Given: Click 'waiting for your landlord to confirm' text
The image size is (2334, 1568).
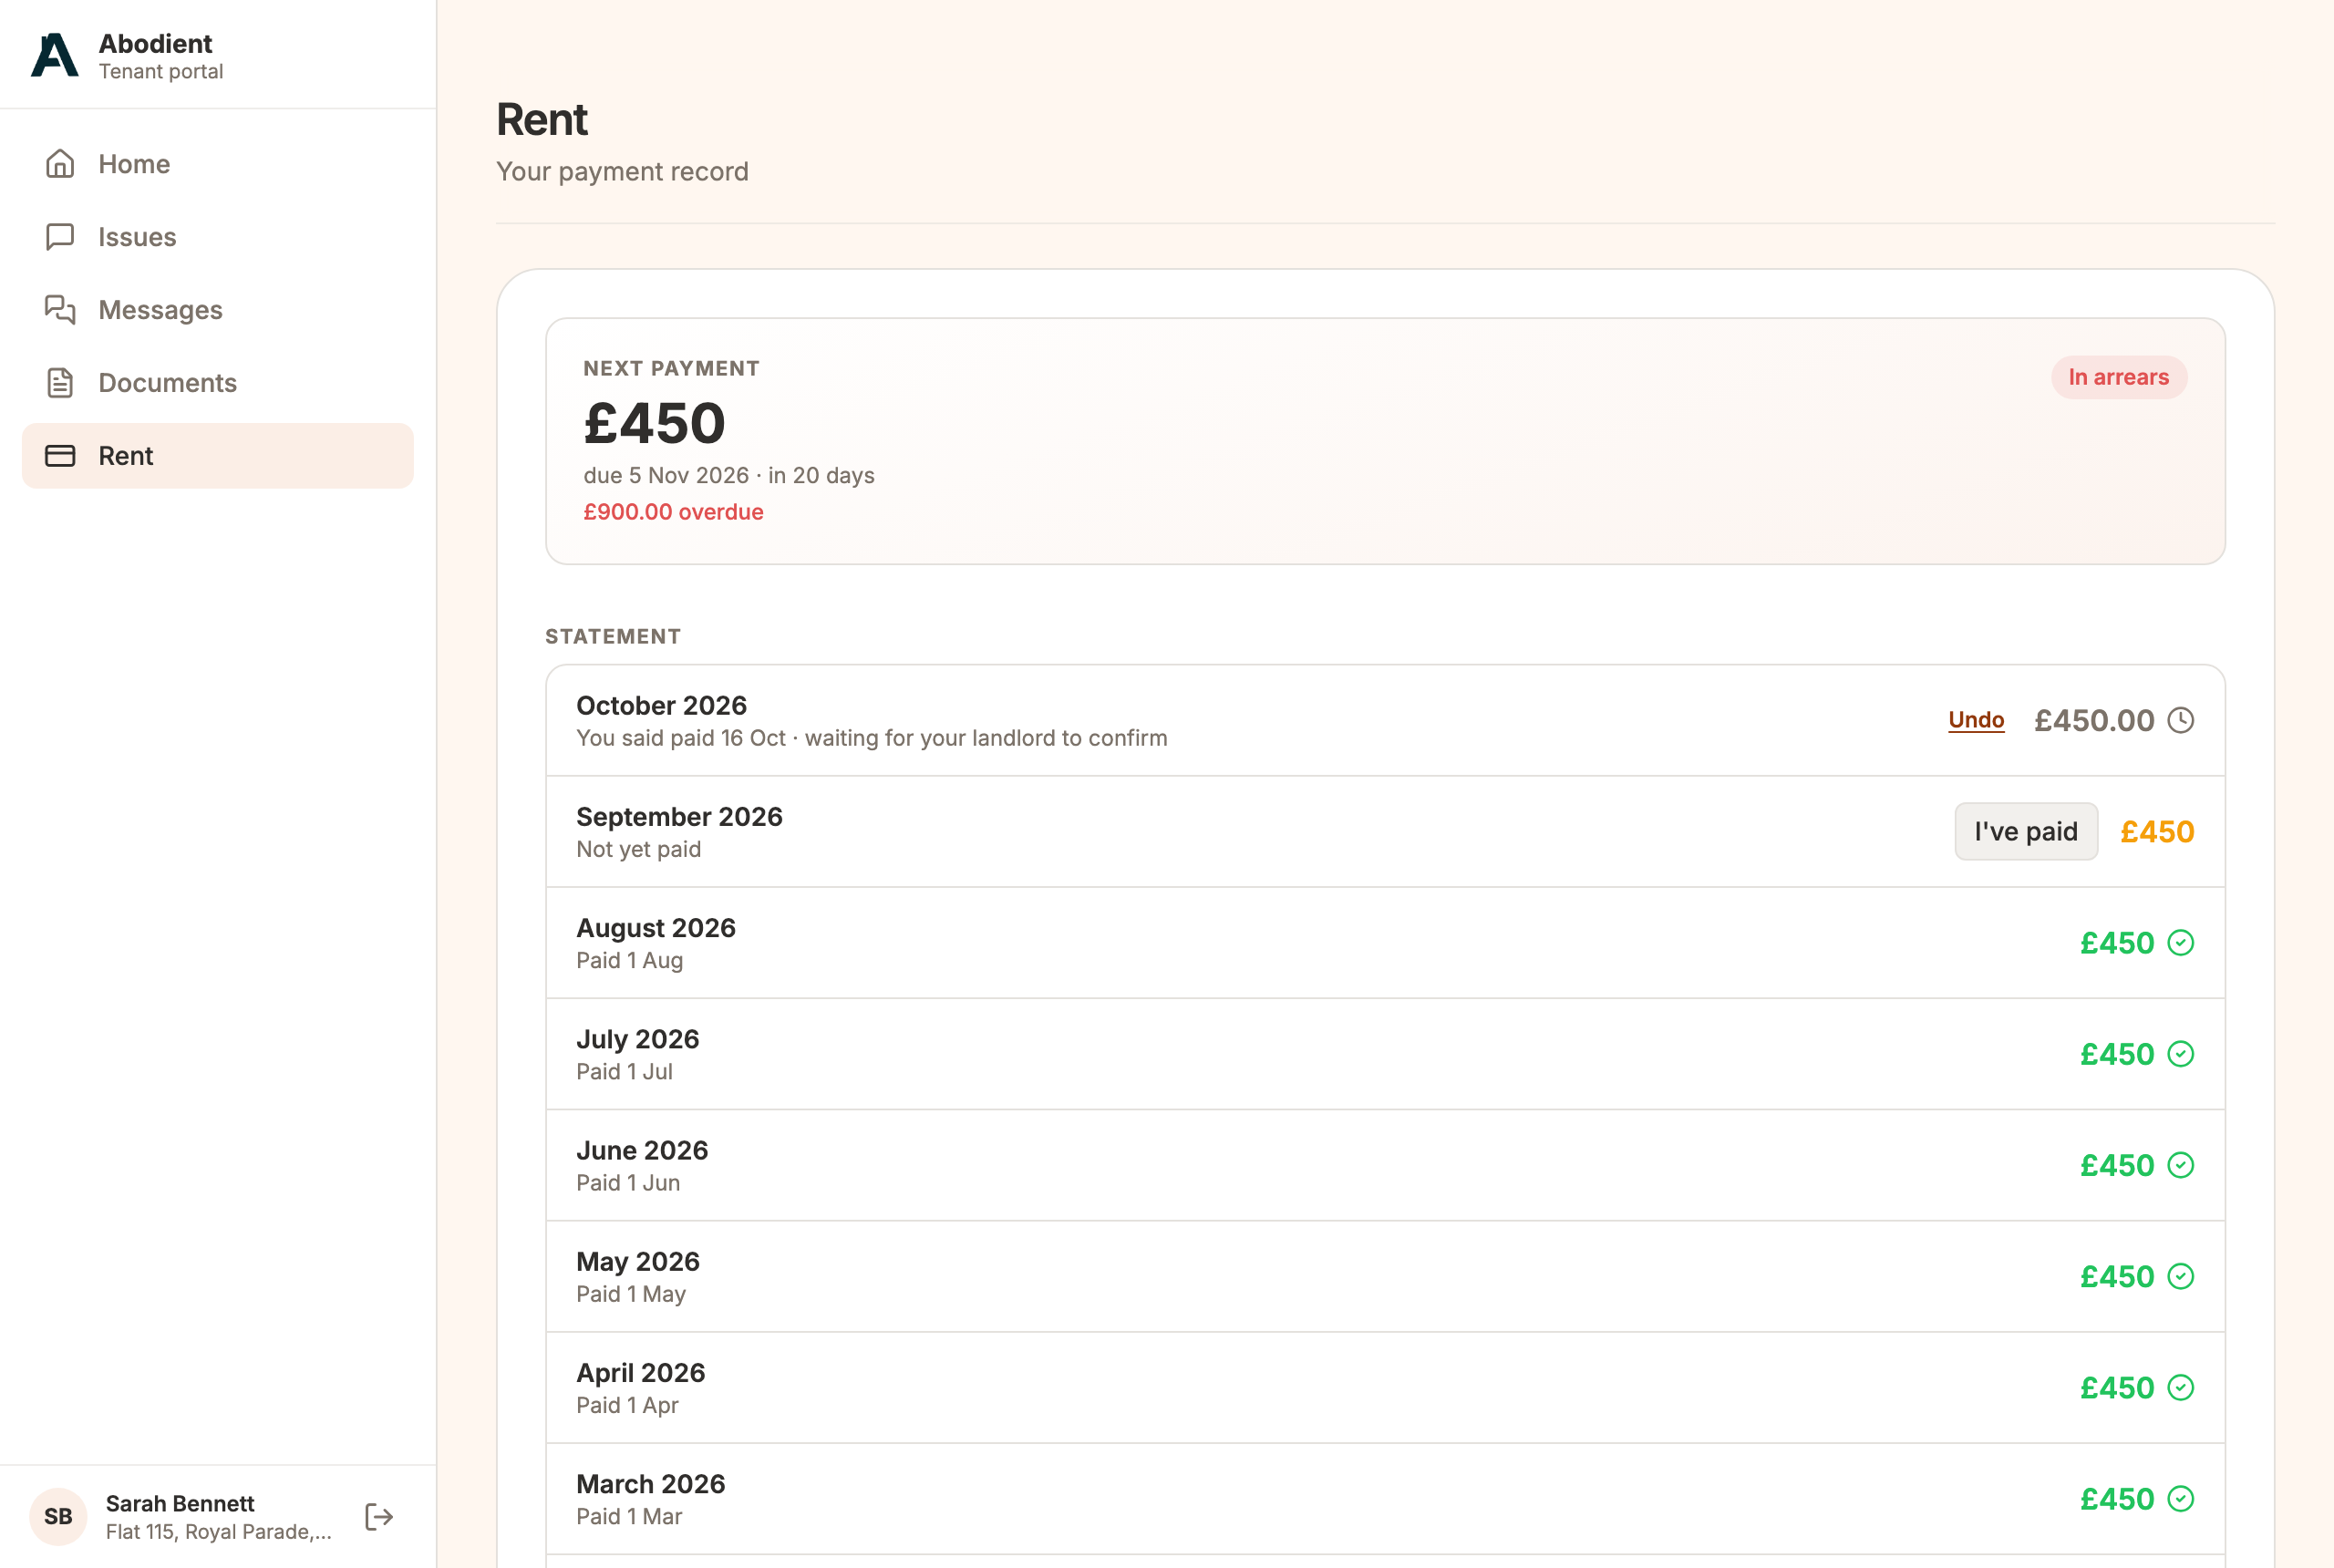Looking at the screenshot, I should [986, 738].
